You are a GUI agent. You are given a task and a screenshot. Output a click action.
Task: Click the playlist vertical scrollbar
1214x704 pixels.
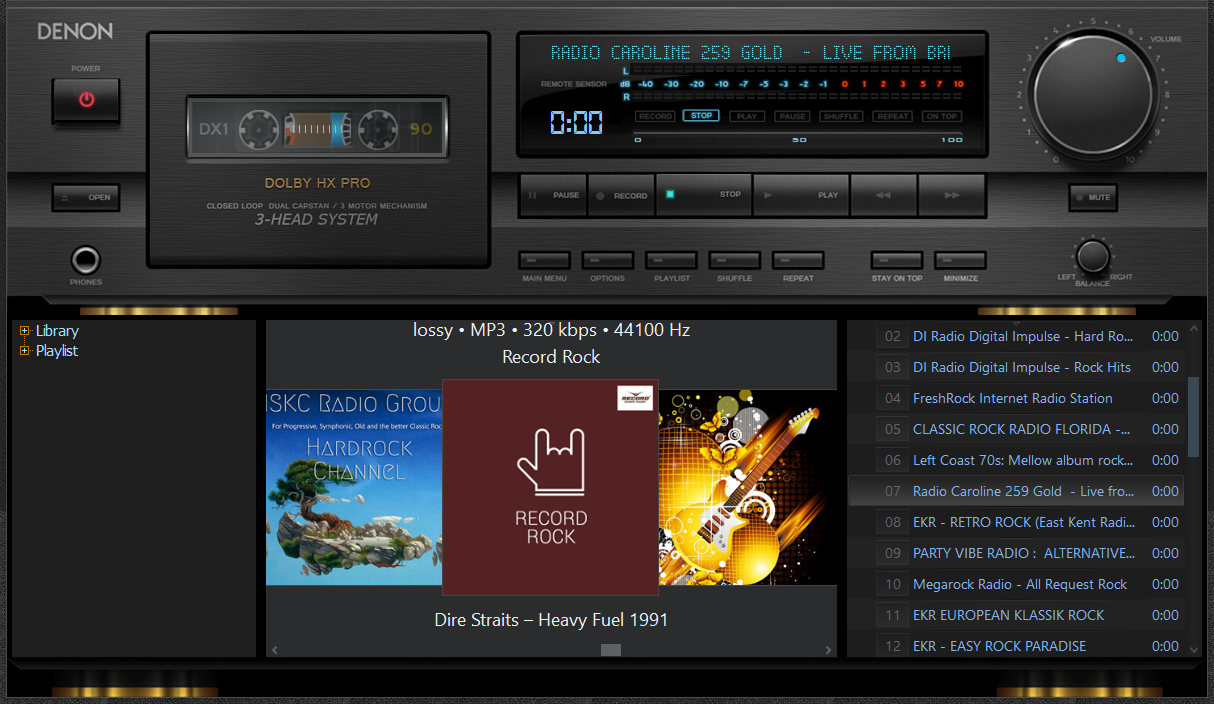click(1192, 415)
